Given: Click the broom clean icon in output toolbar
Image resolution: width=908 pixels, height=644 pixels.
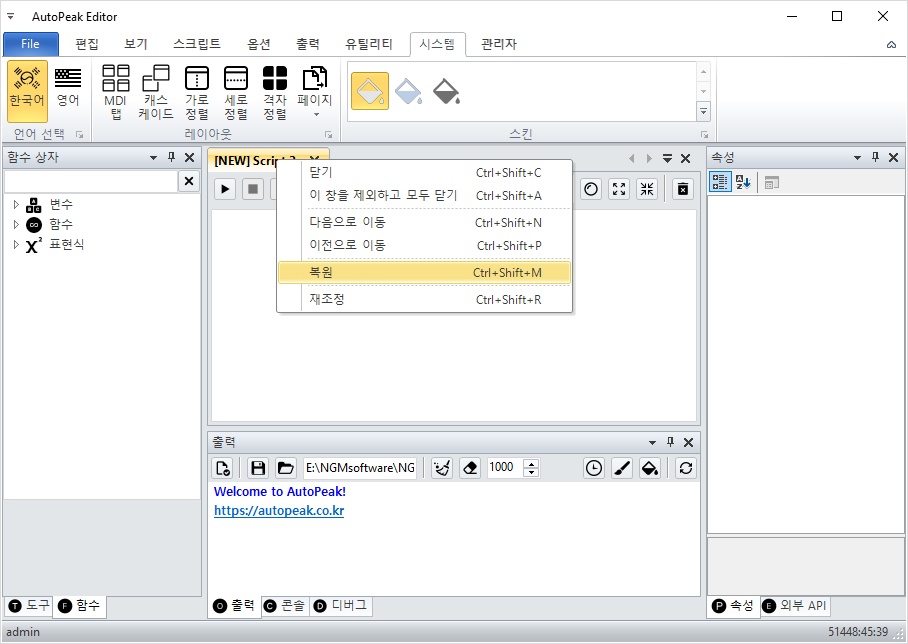Looking at the screenshot, I should tap(442, 468).
